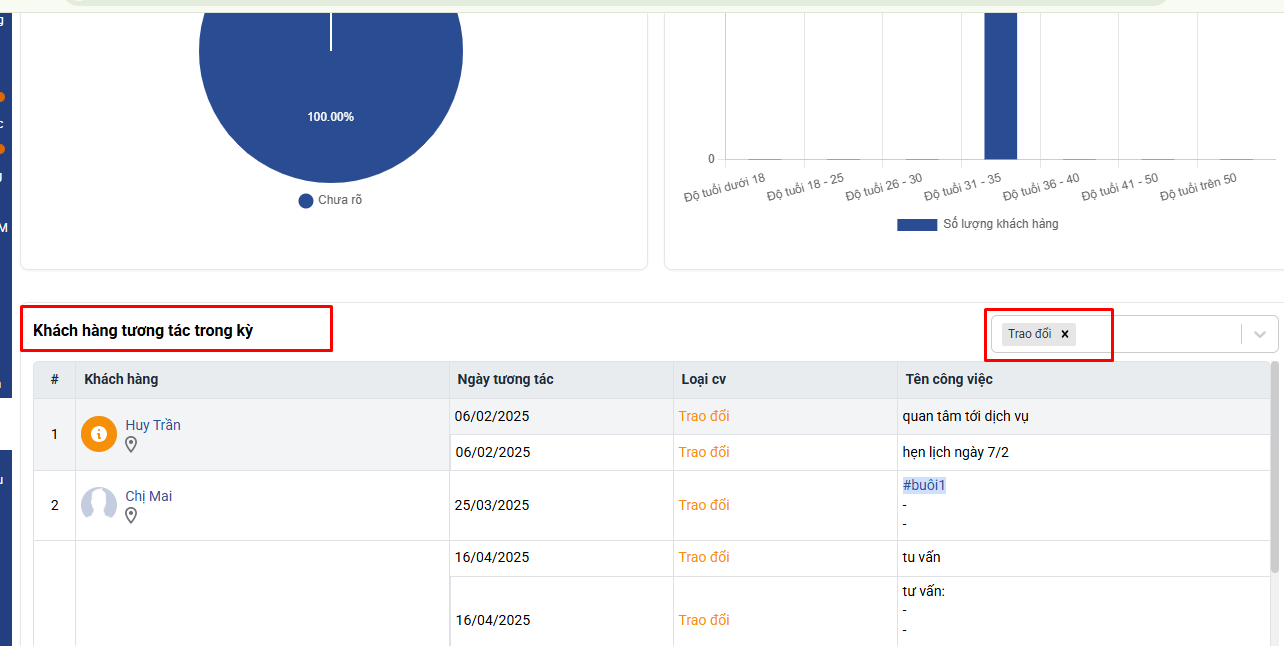Toggle the "Số lượng khách hàng" legend item

tap(978, 224)
